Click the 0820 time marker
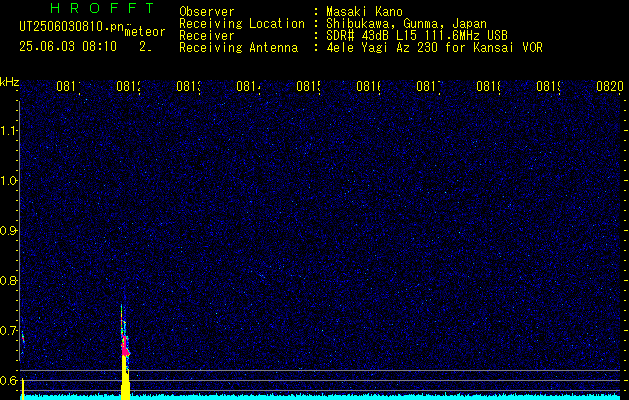 (x=610, y=86)
